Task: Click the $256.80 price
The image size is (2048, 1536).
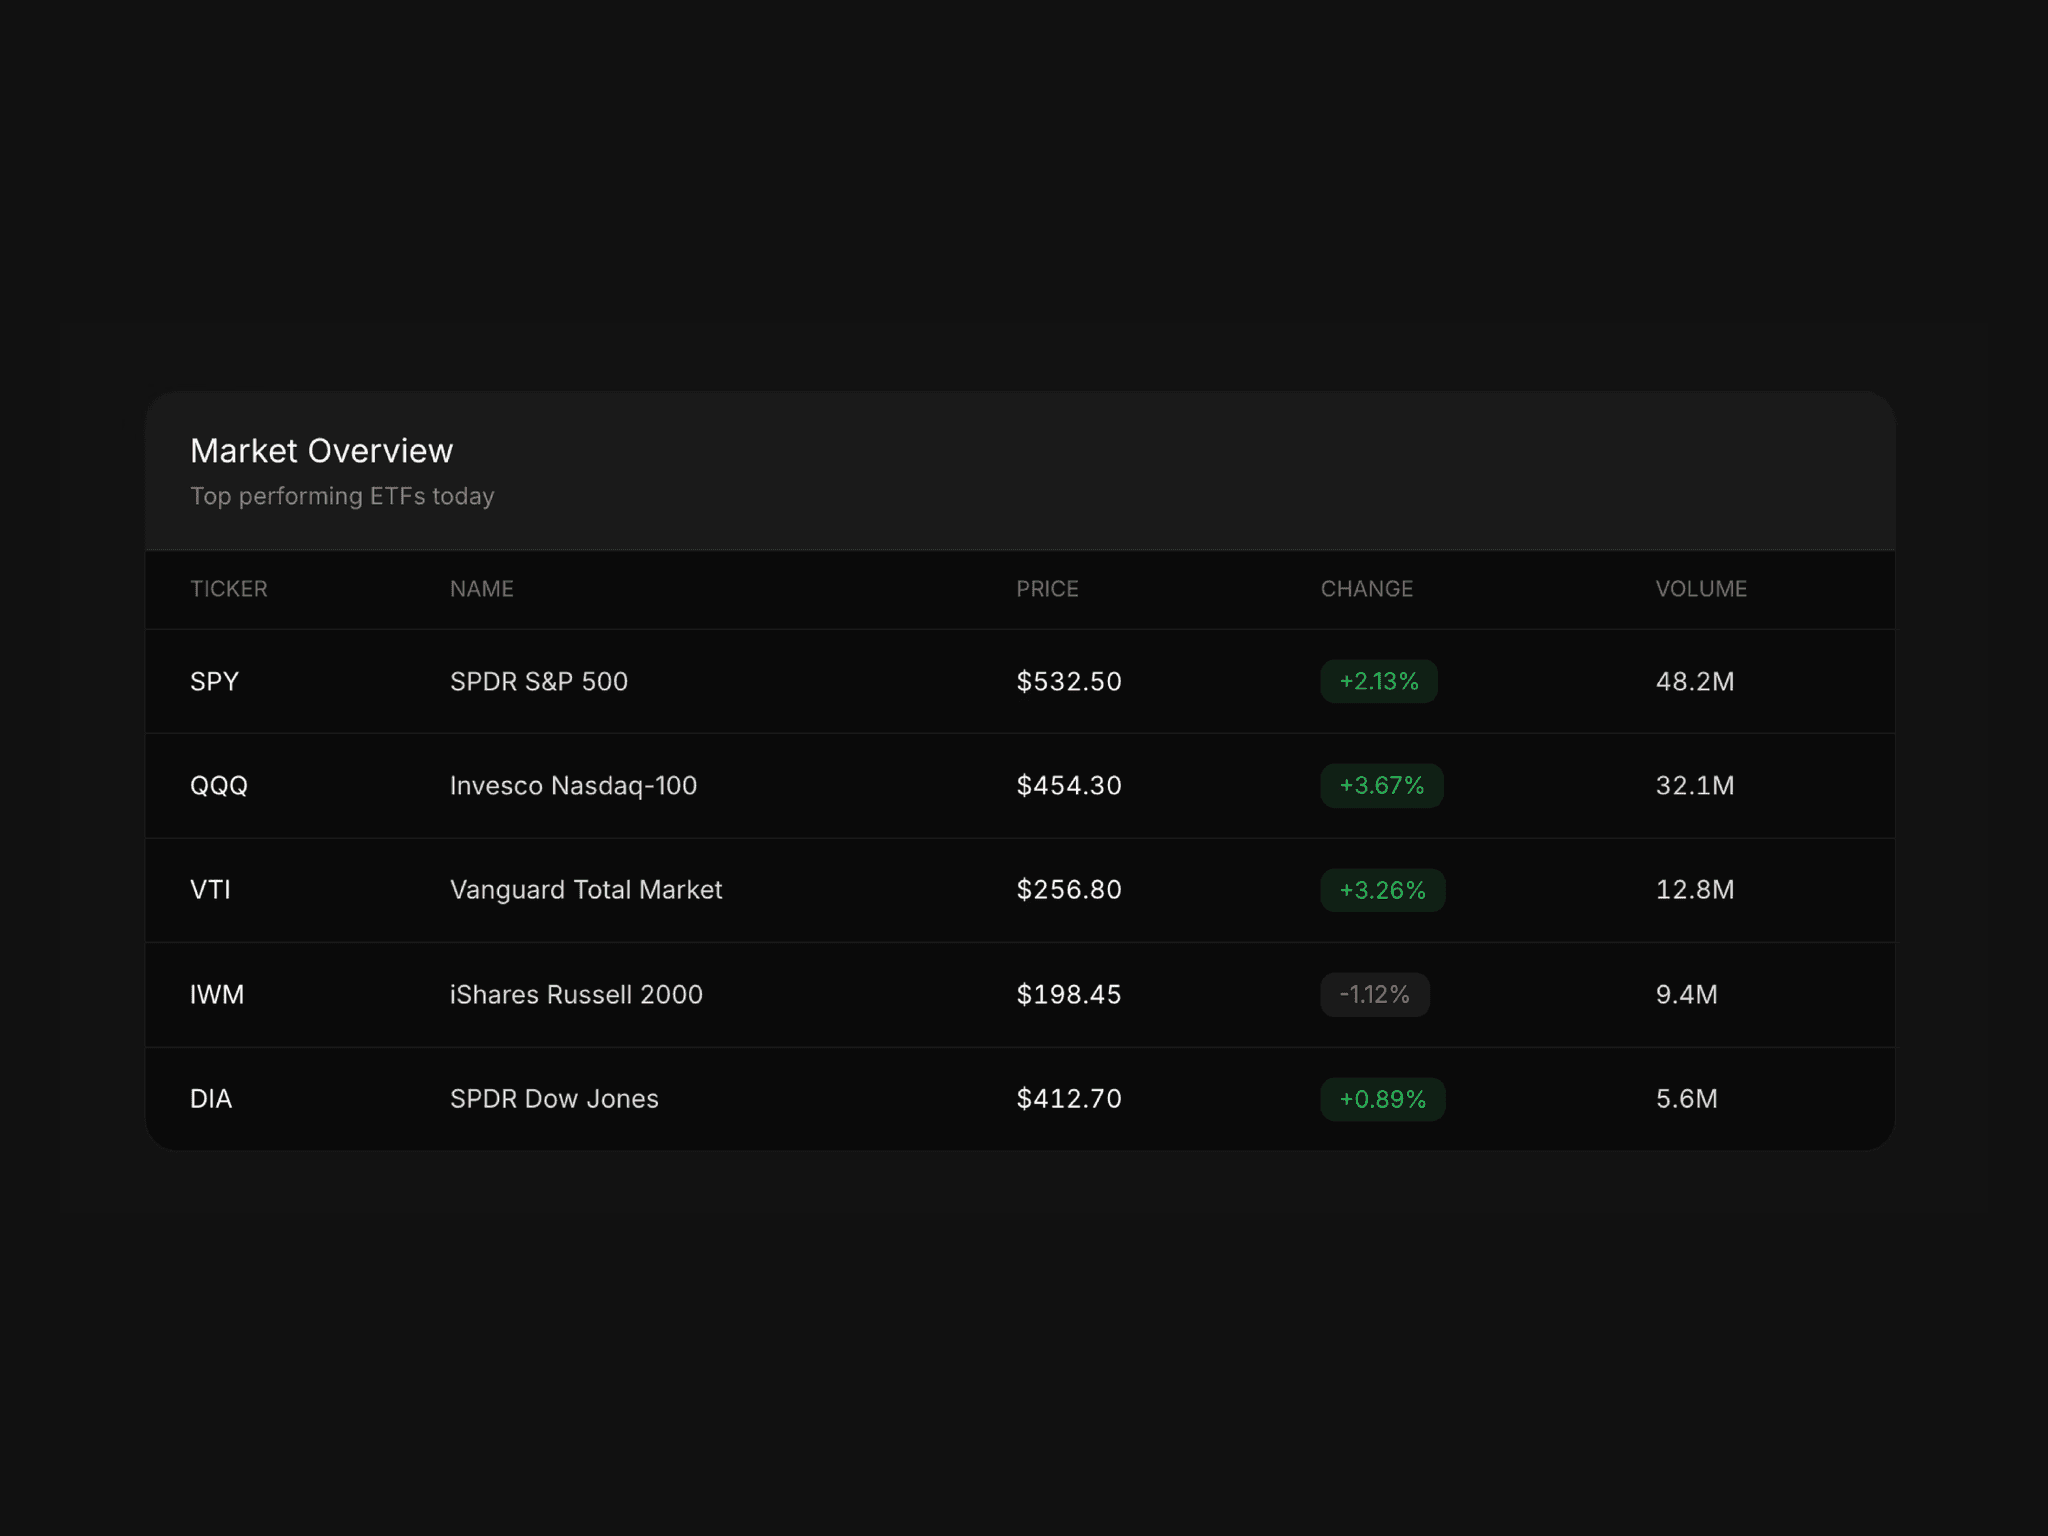Action: tap(1069, 890)
